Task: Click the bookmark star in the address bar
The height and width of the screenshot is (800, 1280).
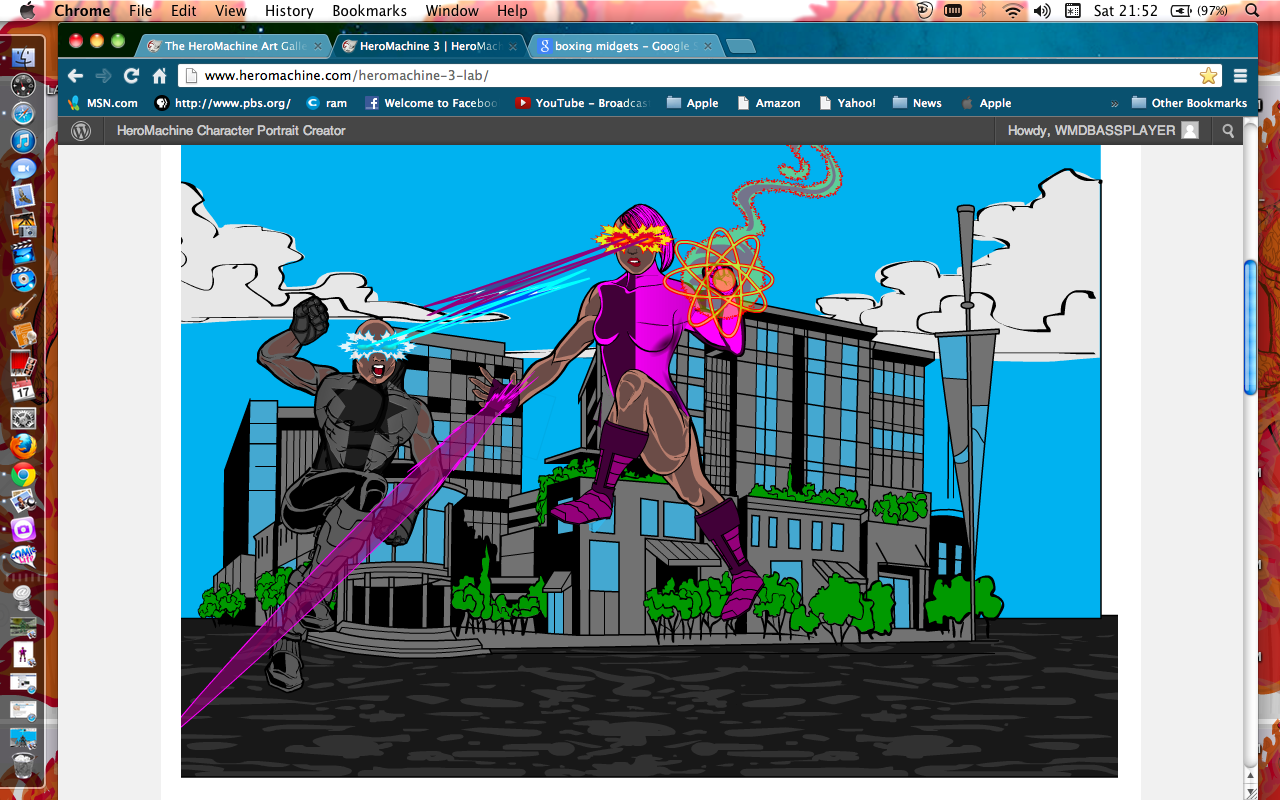Action: [1208, 76]
